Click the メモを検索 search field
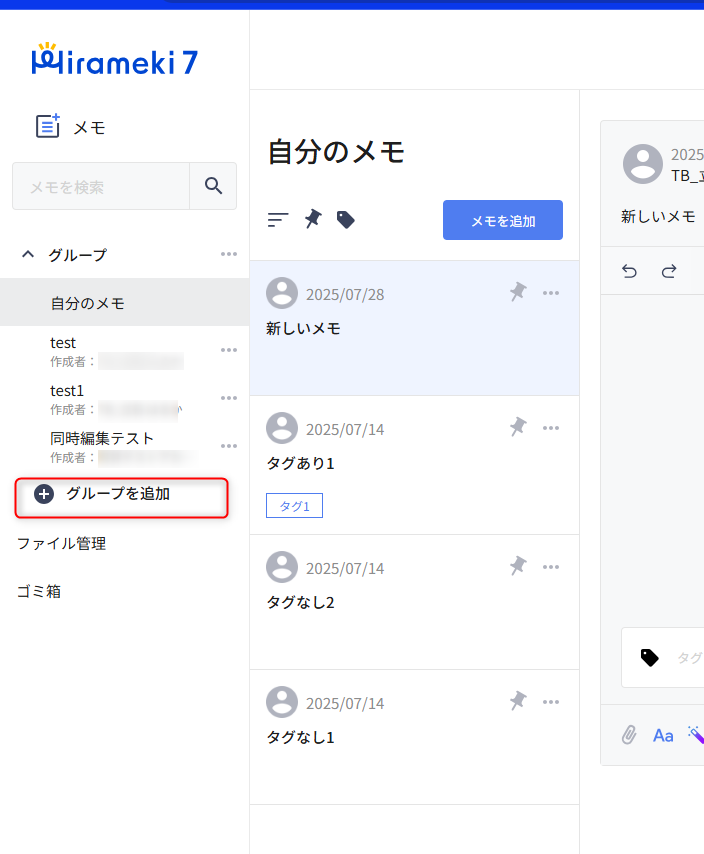This screenshot has height=854, width=704. pos(101,186)
